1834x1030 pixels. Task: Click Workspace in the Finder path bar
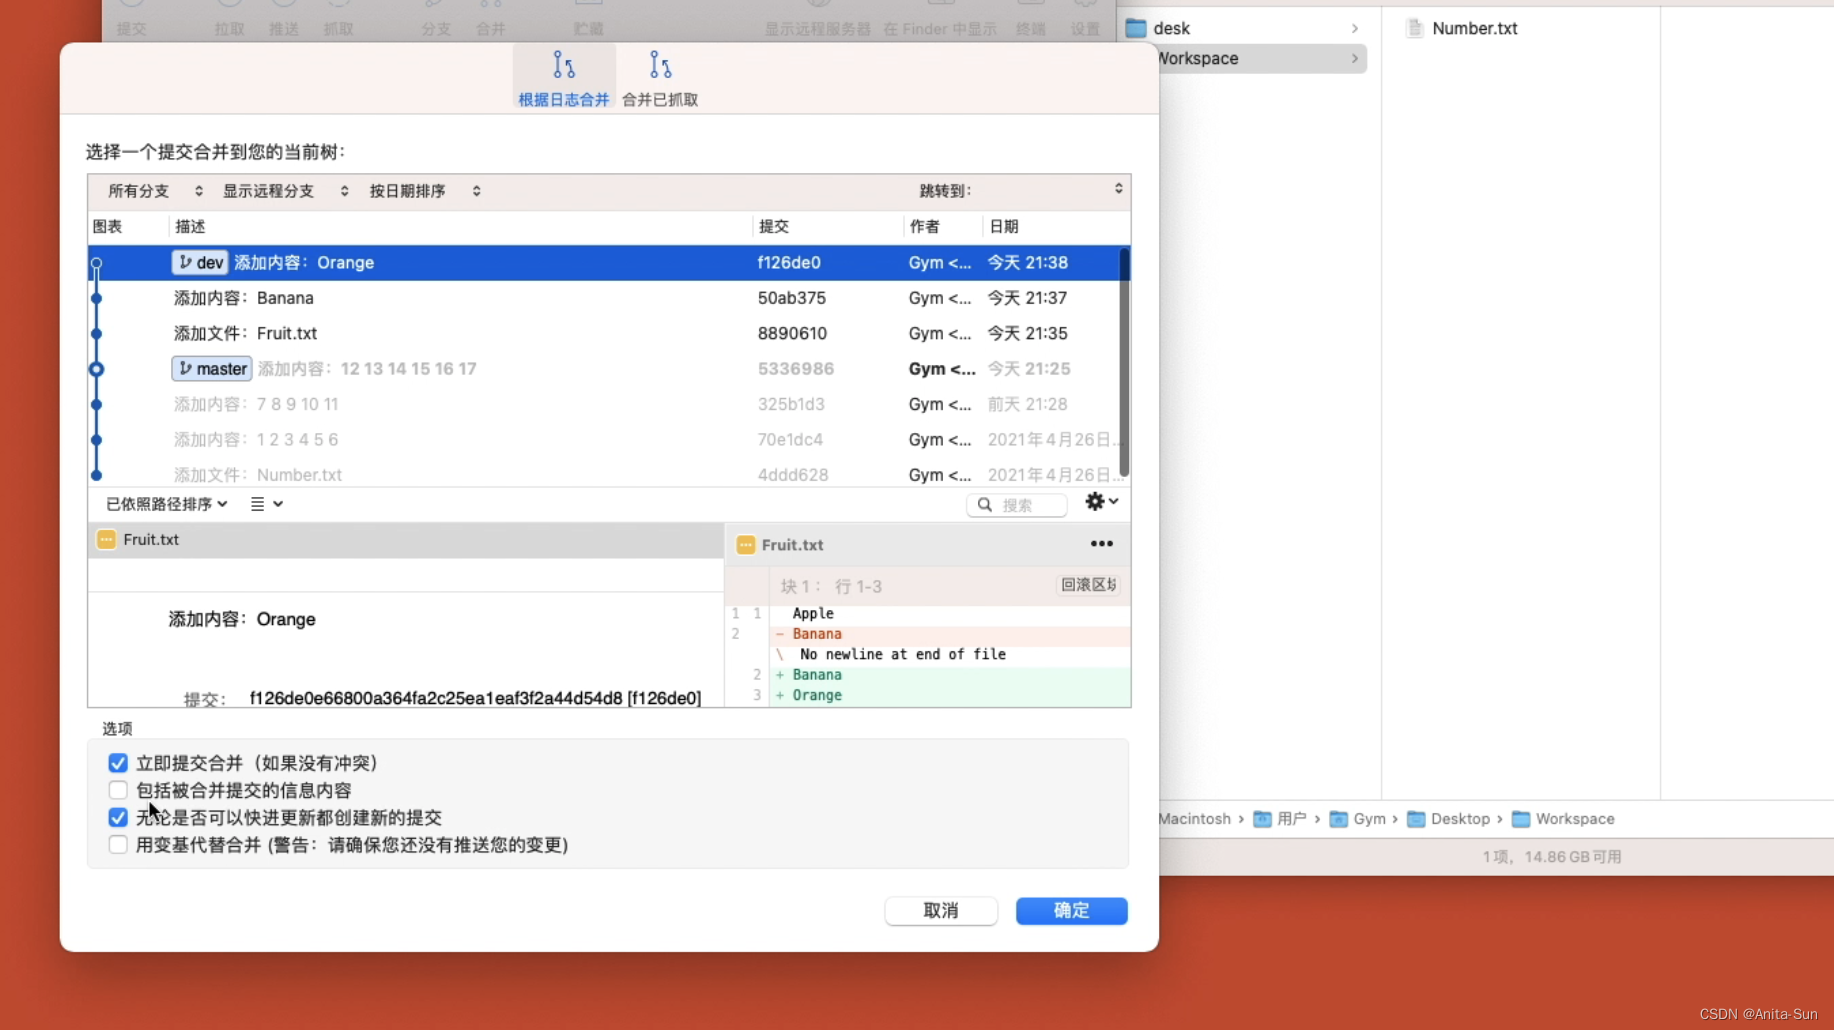pyautogui.click(x=1563, y=819)
